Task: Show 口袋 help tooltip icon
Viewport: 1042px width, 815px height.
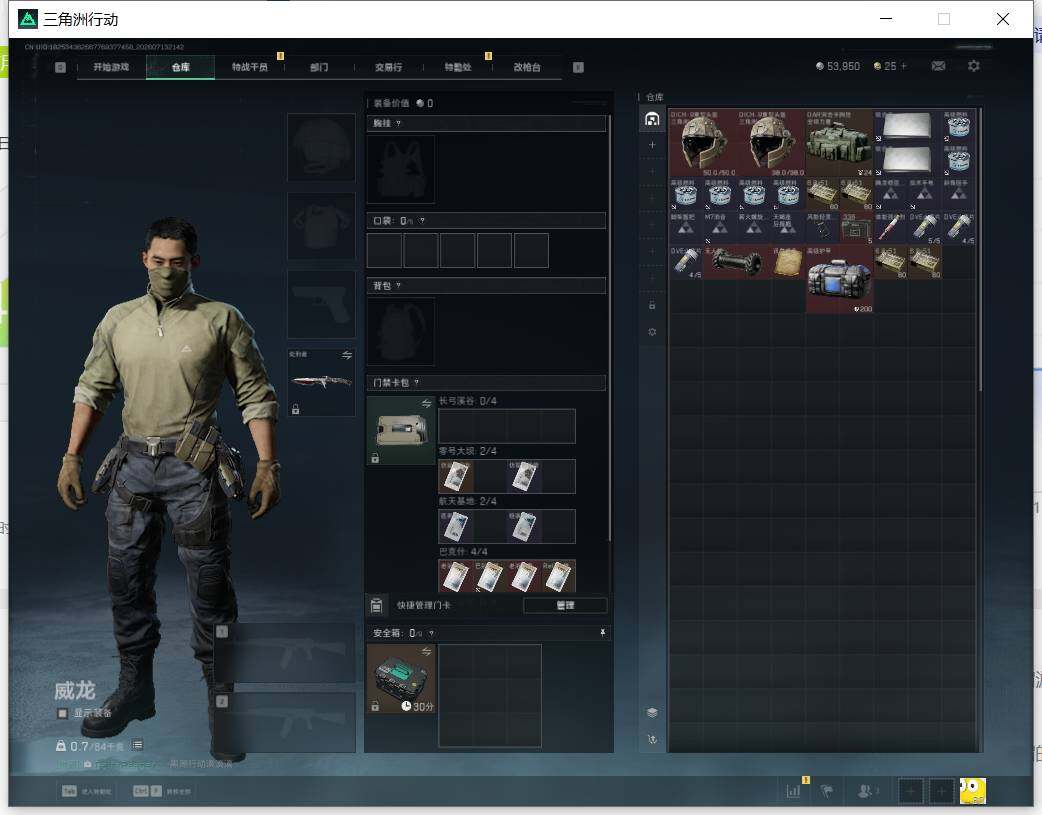Action: 422,221
